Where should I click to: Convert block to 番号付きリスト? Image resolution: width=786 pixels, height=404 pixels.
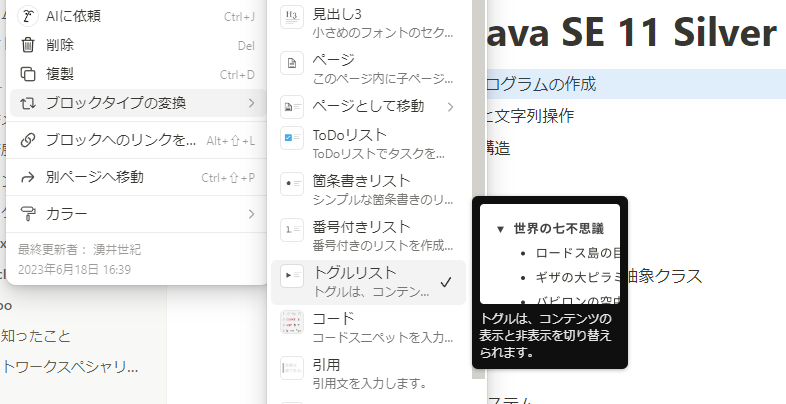[x=368, y=236]
